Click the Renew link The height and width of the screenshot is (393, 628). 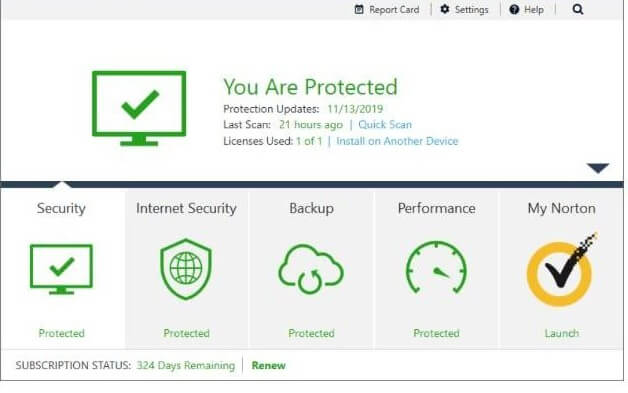coord(268,365)
